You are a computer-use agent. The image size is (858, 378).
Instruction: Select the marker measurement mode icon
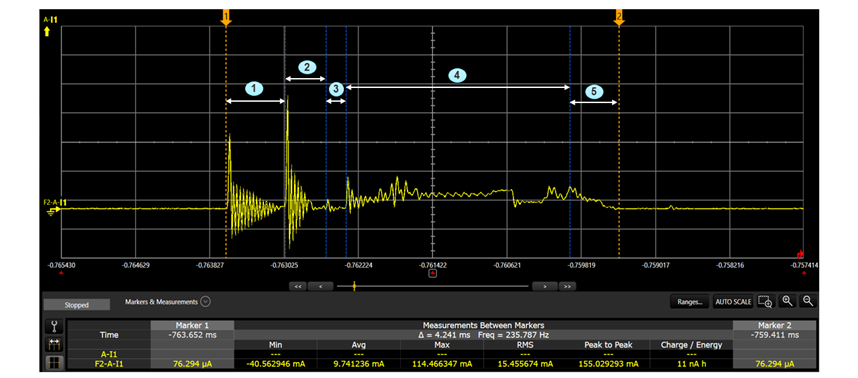[x=54, y=345]
